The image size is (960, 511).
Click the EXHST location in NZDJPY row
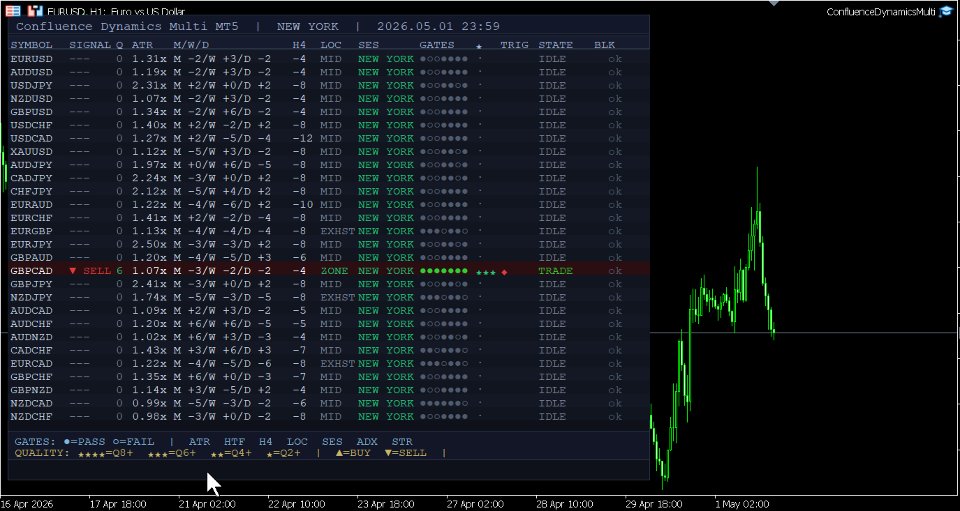click(338, 297)
